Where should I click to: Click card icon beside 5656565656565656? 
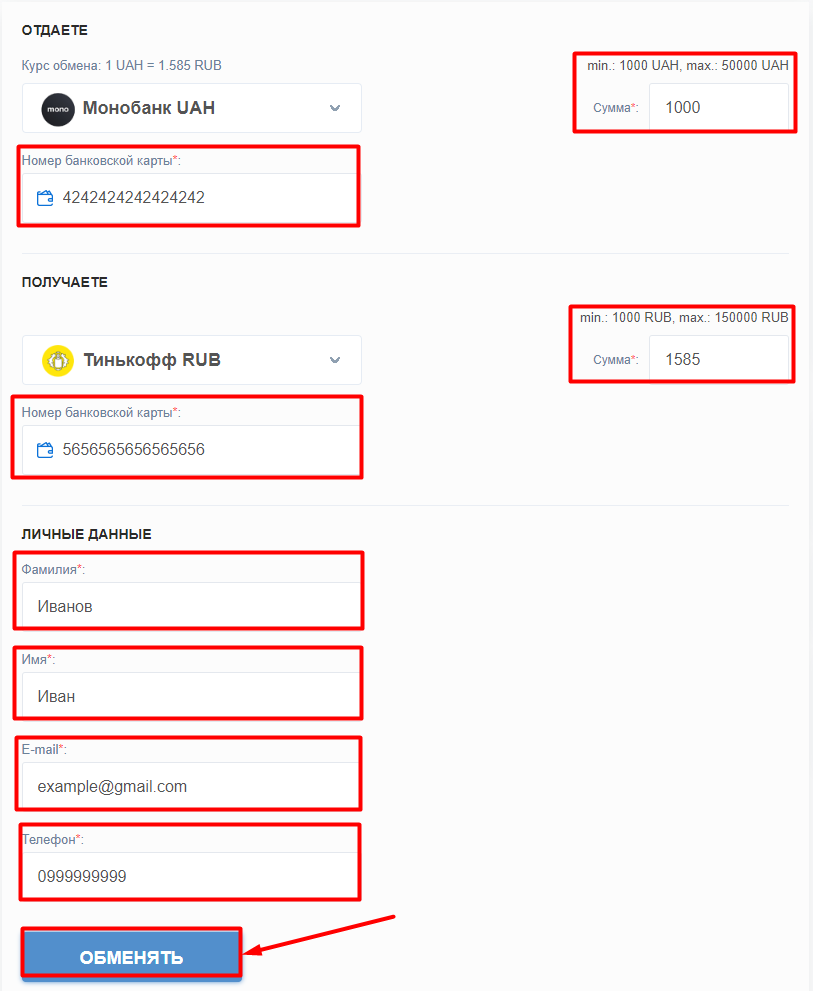pos(45,450)
